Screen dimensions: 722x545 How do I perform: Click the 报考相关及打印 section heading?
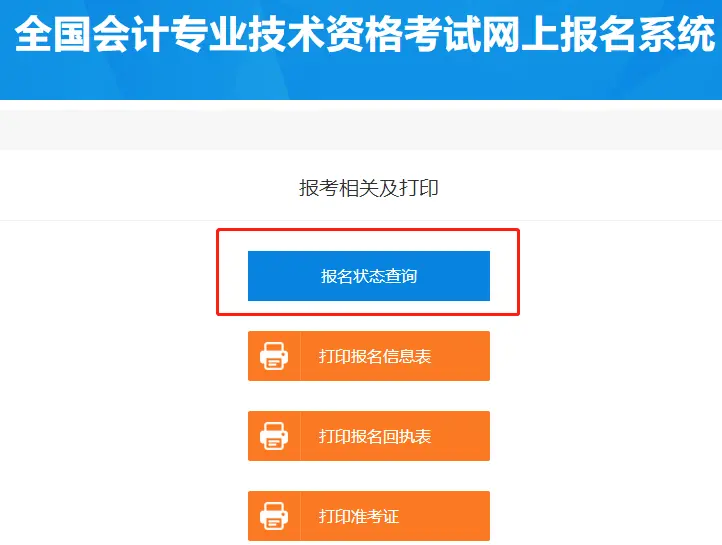pos(368,188)
